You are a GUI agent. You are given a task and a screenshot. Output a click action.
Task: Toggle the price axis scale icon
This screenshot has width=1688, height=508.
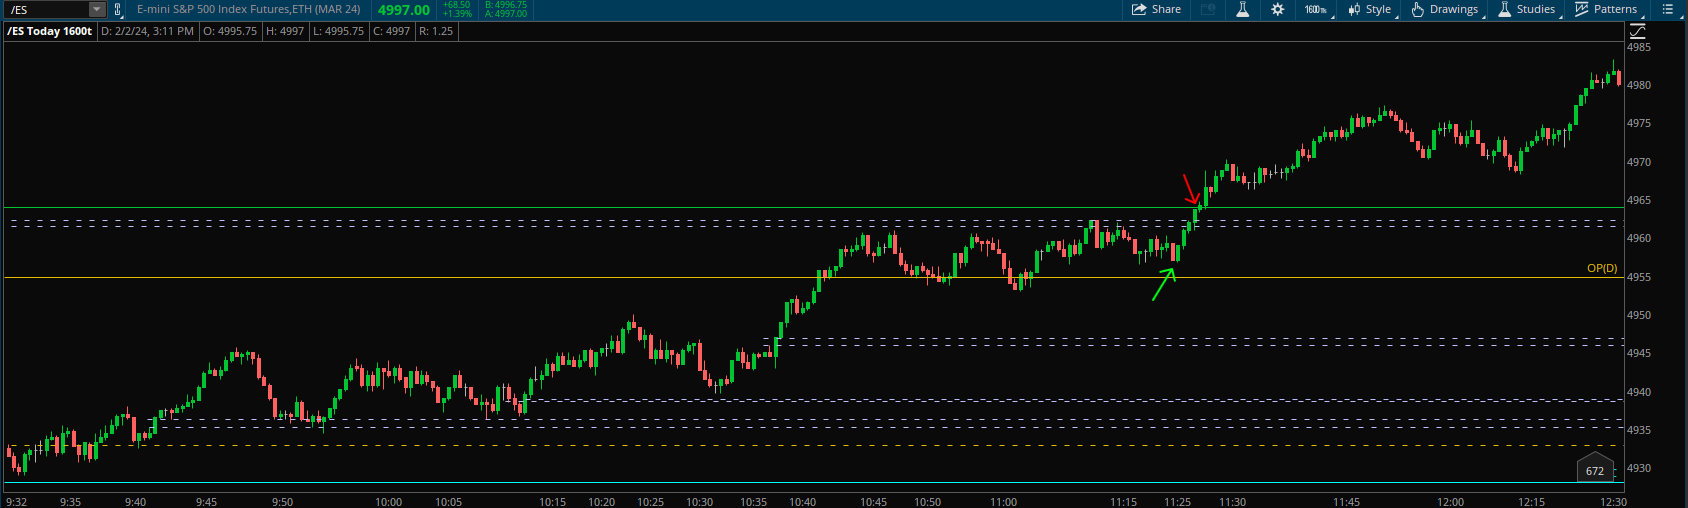(x=1637, y=31)
